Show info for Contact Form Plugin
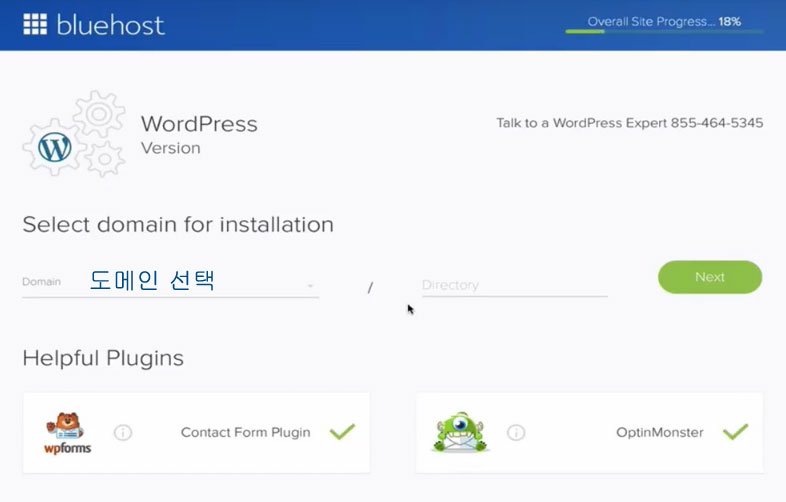 pos(123,433)
